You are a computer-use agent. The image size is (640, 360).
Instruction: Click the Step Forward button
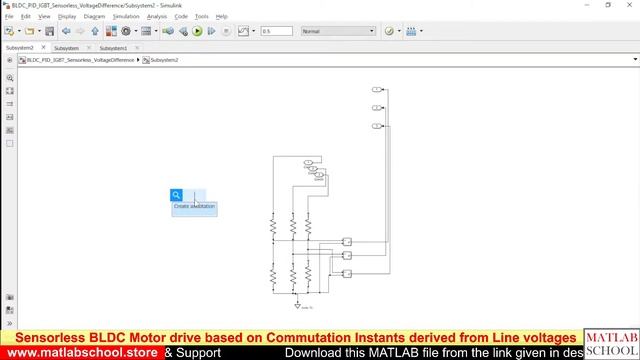211,31
